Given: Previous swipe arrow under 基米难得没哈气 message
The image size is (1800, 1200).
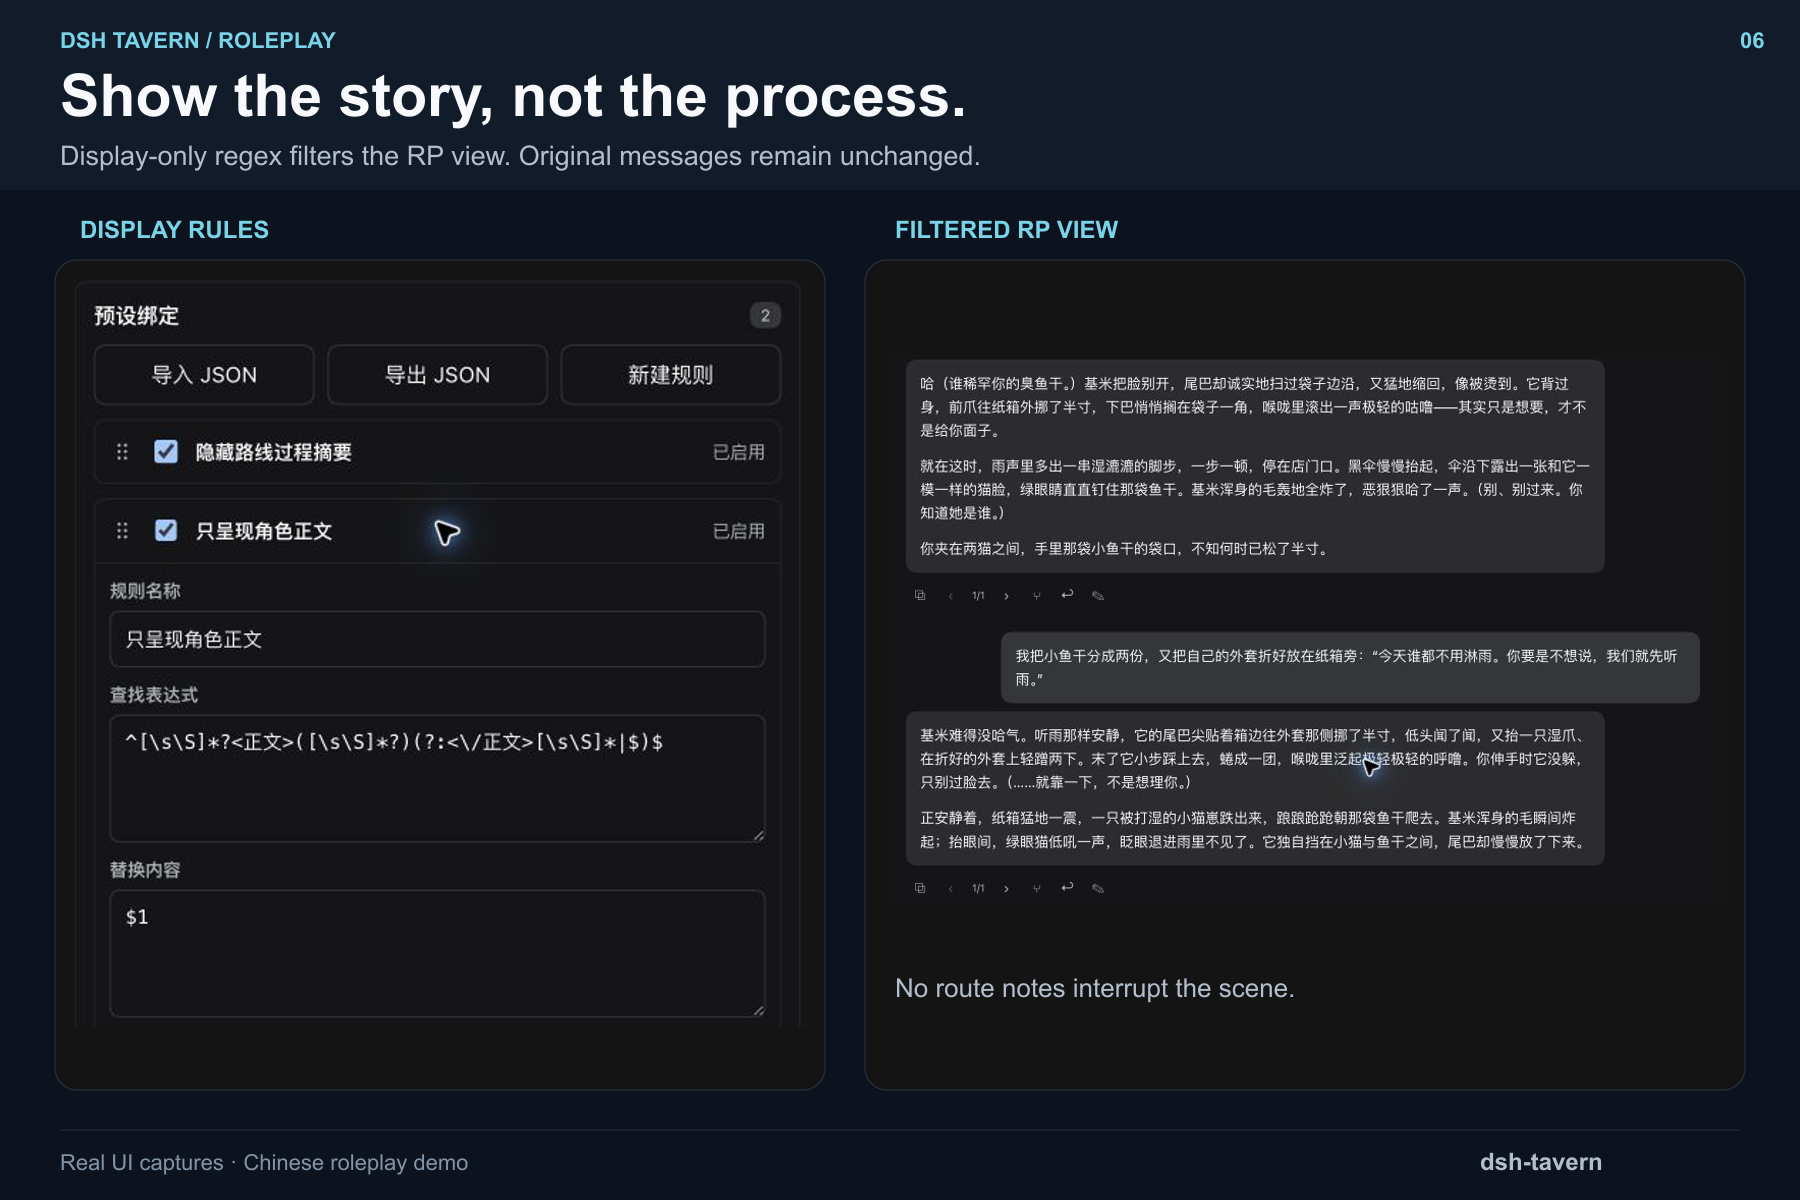Looking at the screenshot, I should 950,889.
